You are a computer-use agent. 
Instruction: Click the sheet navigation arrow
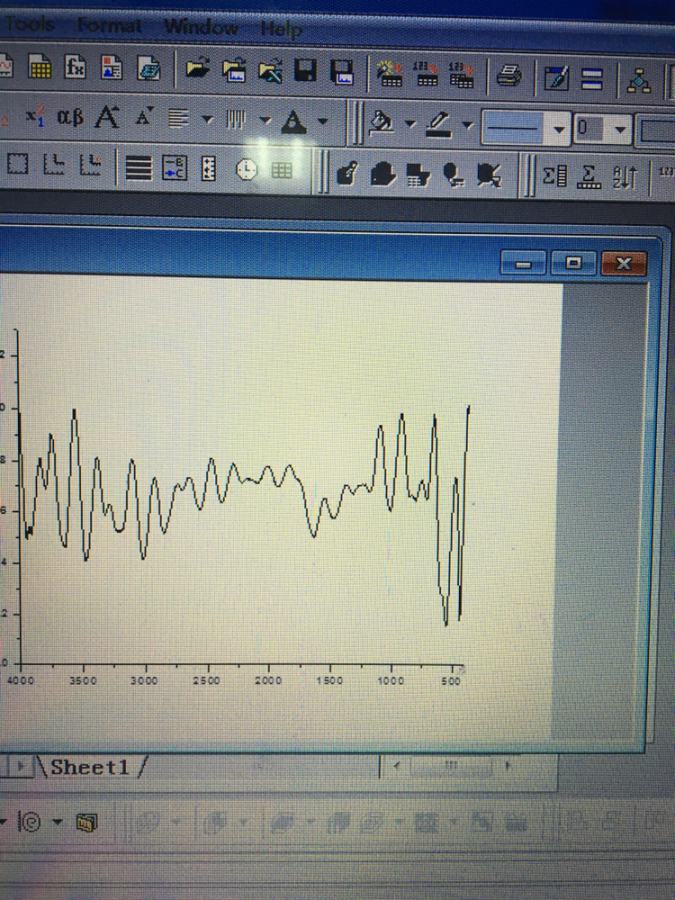(21, 766)
